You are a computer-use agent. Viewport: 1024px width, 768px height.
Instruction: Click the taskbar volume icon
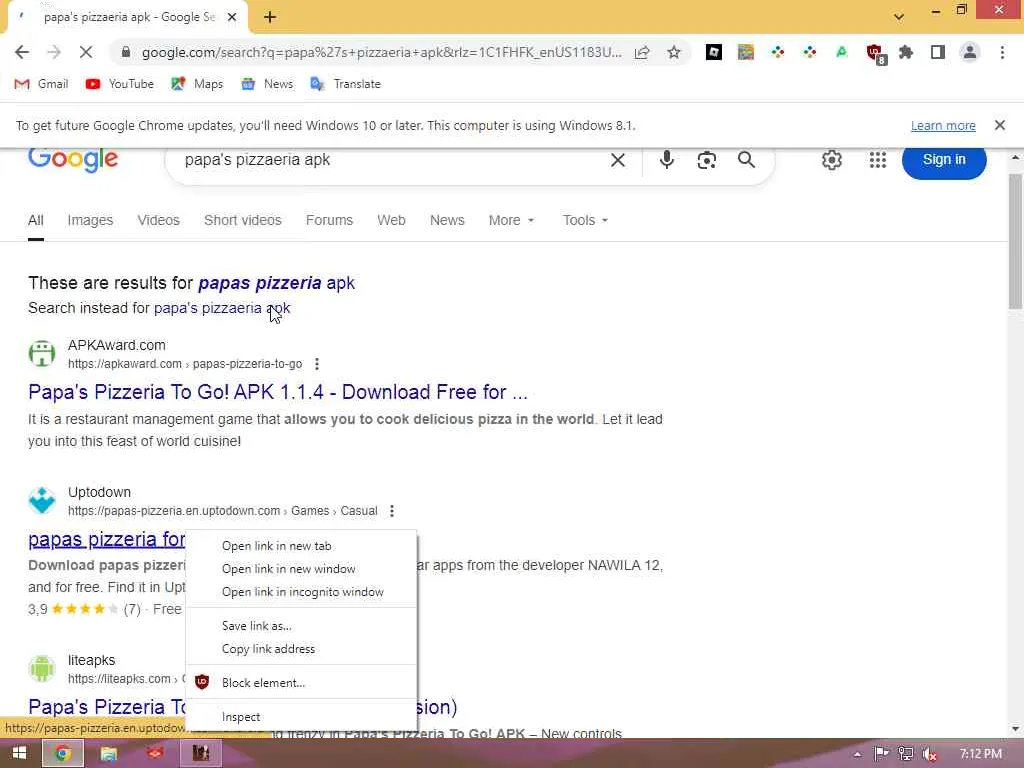[930, 754]
